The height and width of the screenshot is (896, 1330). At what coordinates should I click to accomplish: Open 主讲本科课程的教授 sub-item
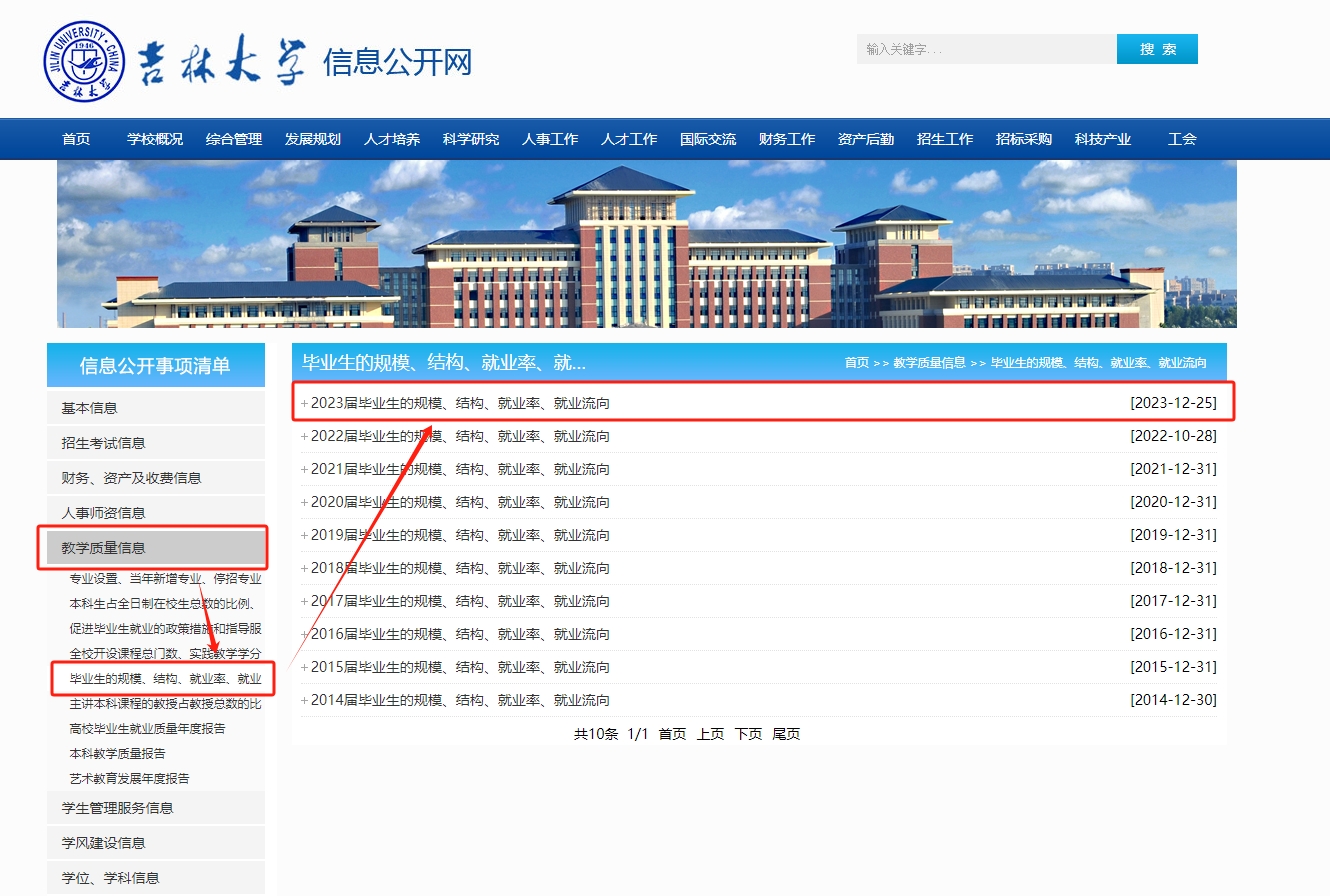click(165, 704)
